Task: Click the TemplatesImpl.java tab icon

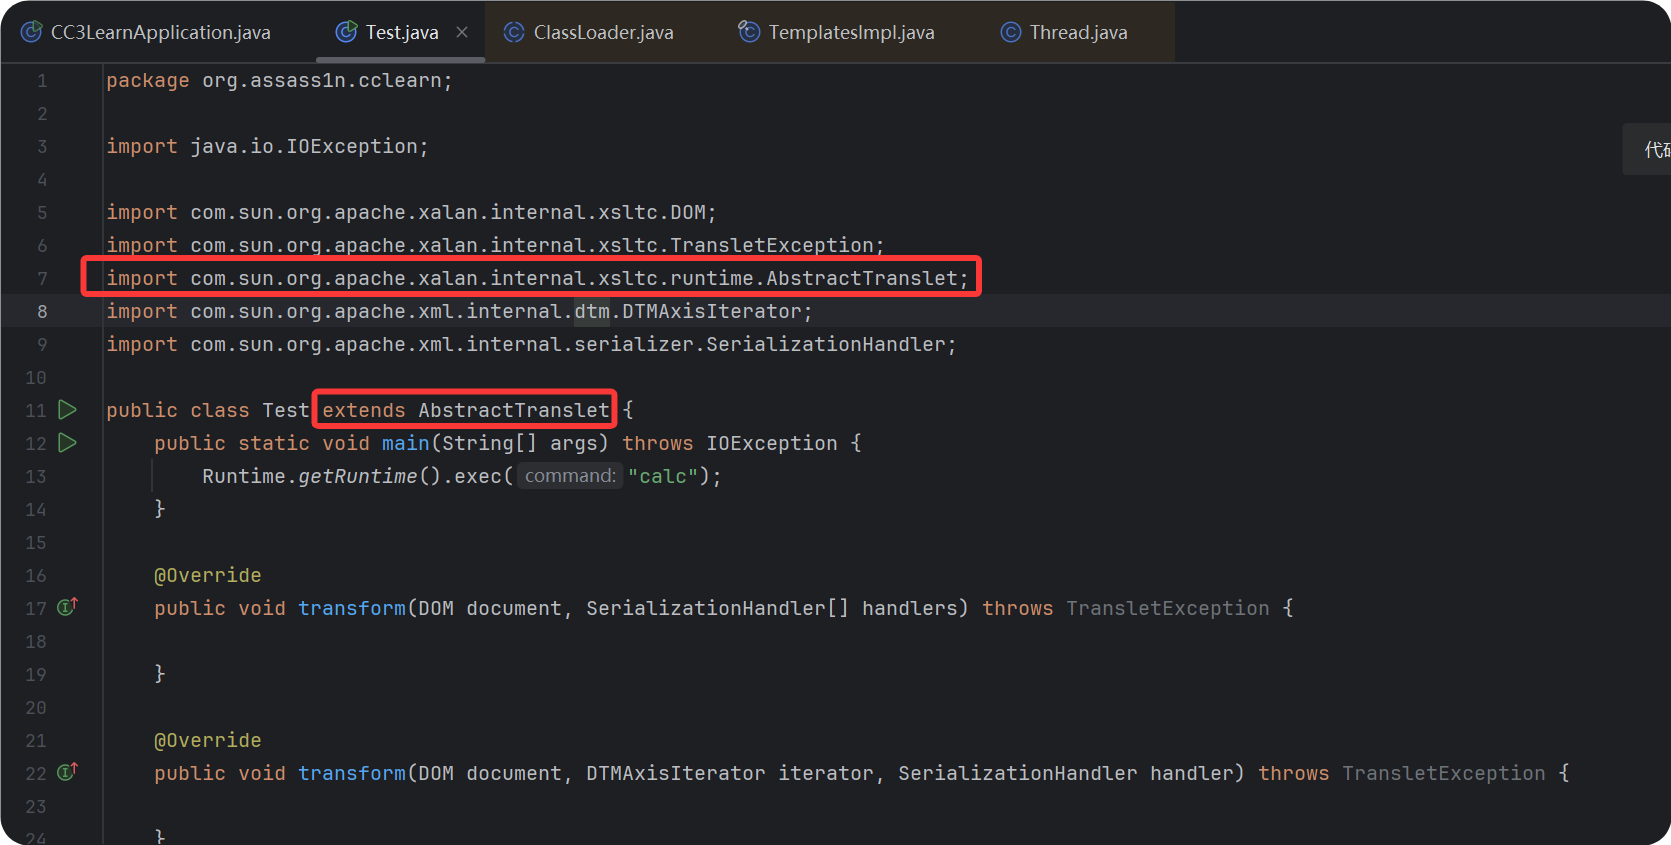Action: (749, 32)
